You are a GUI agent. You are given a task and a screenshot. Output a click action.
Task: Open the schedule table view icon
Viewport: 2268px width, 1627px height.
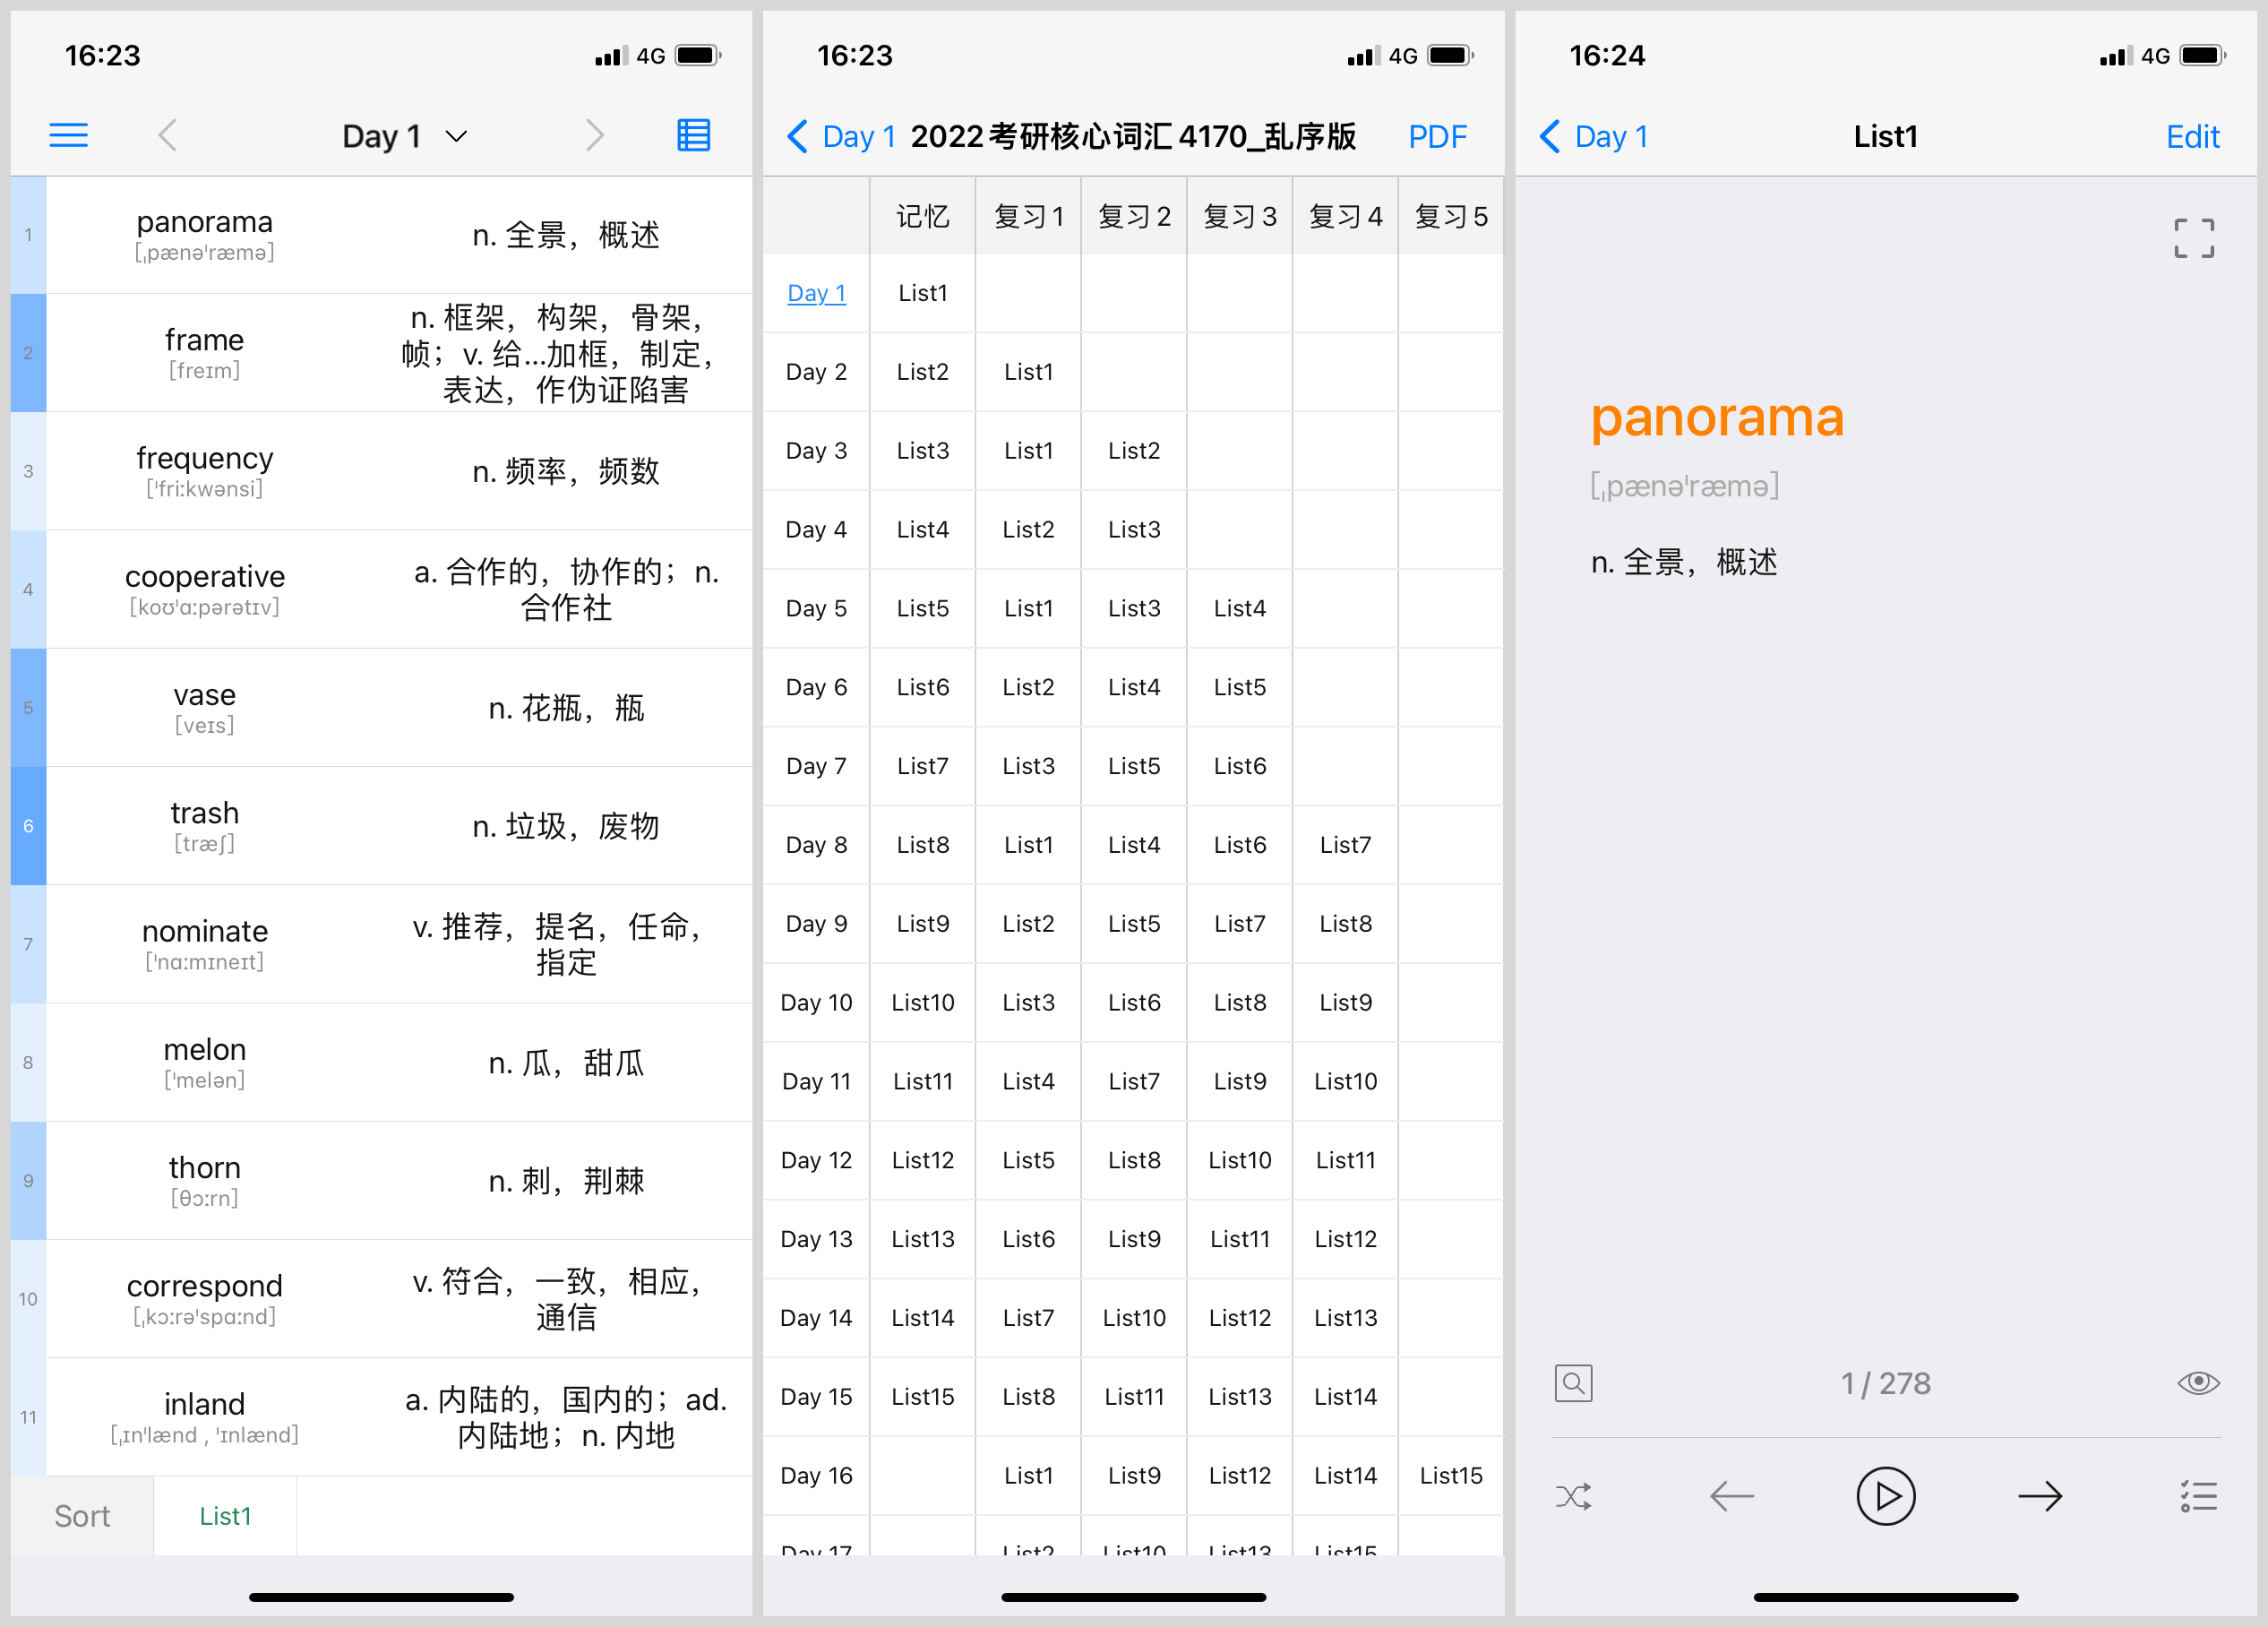click(x=694, y=135)
